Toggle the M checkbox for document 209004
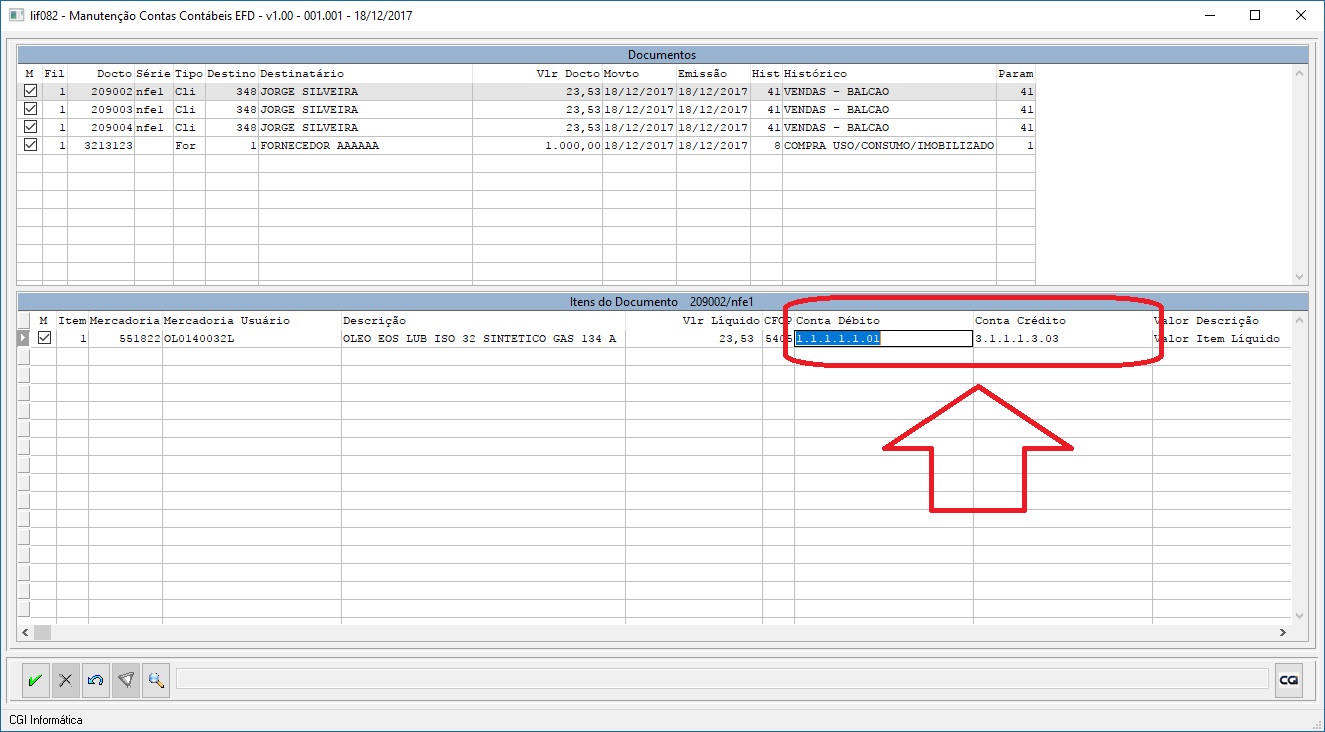 tap(30, 128)
